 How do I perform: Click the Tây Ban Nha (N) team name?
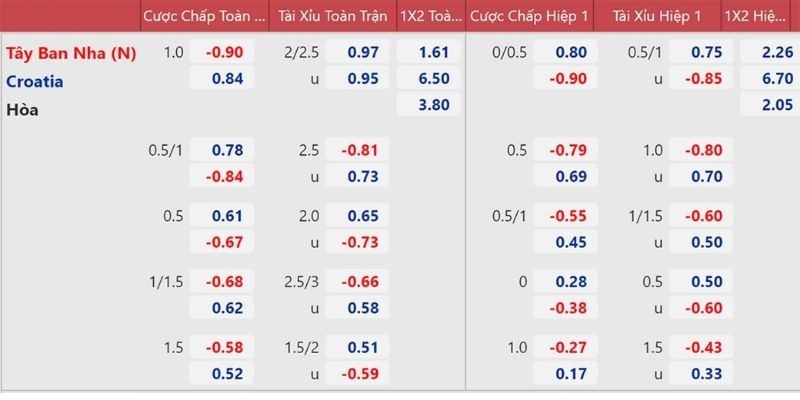(x=71, y=52)
